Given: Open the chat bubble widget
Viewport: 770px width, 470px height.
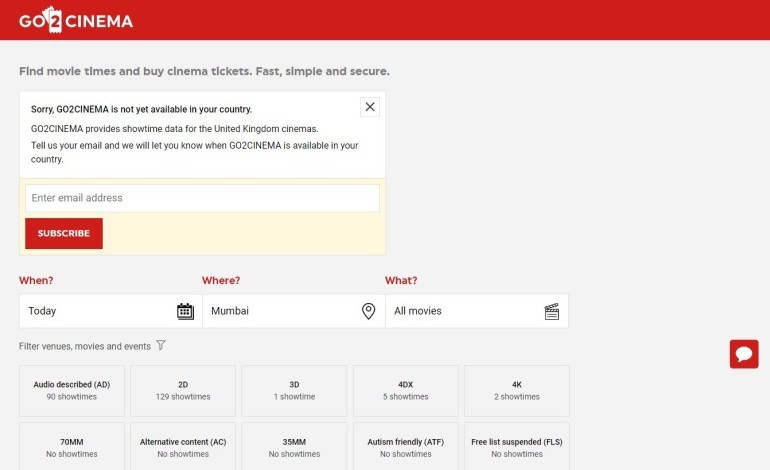Looking at the screenshot, I should point(744,354).
